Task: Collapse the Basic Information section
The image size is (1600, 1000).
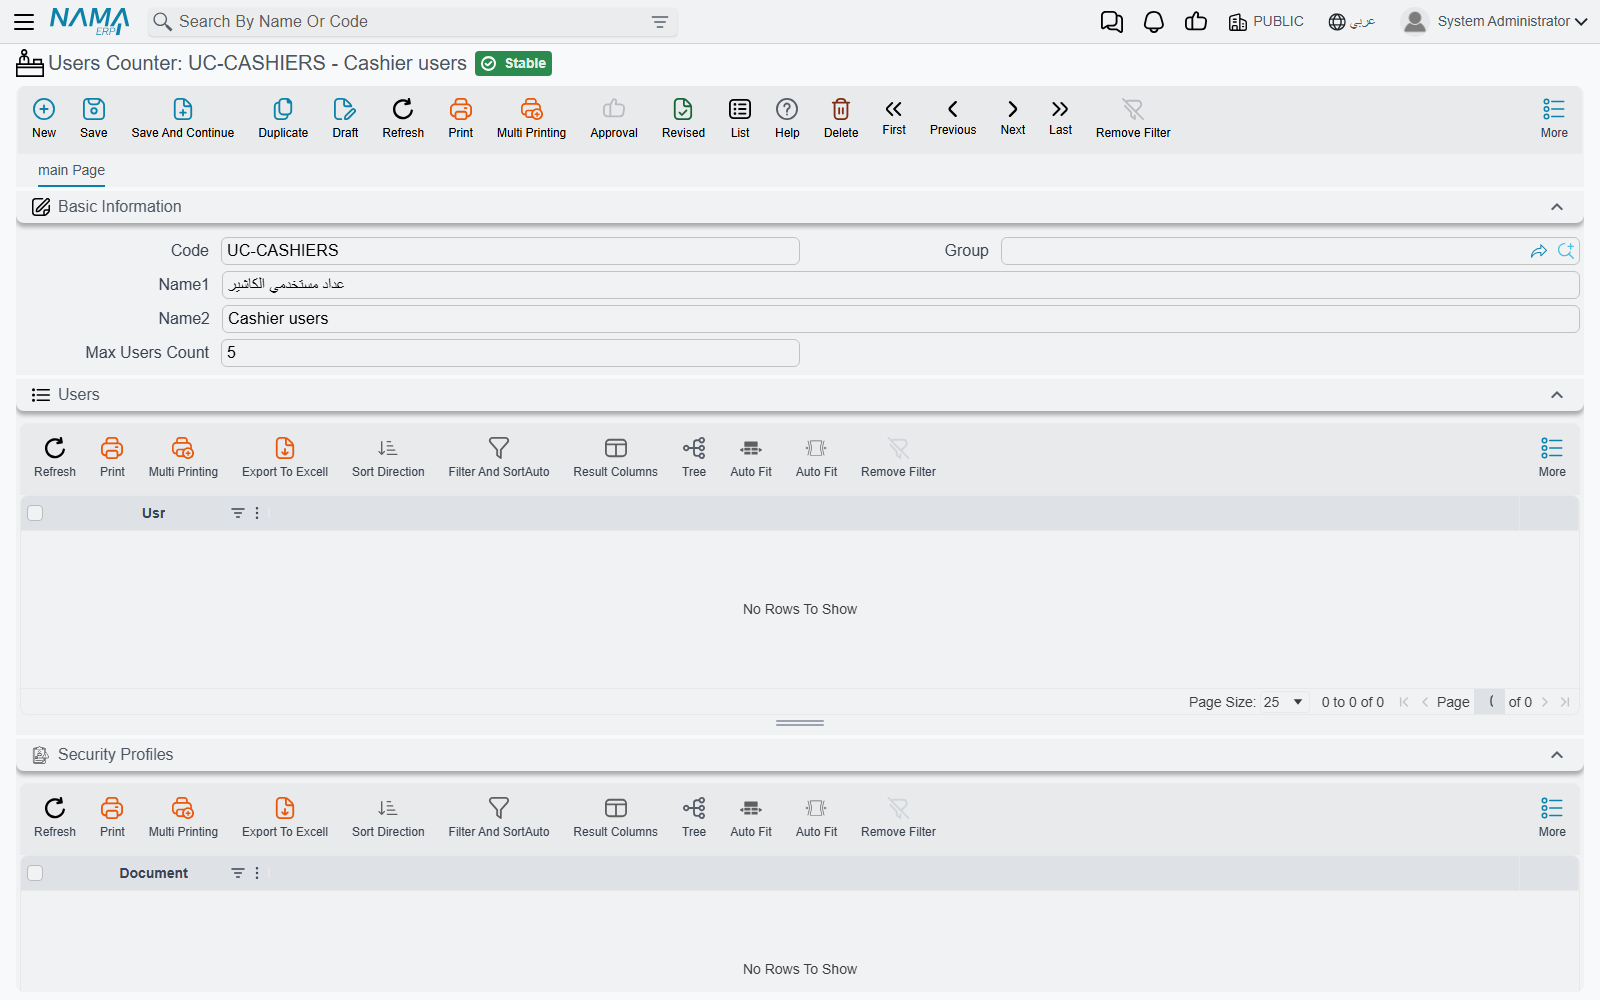Action: click(x=1557, y=207)
